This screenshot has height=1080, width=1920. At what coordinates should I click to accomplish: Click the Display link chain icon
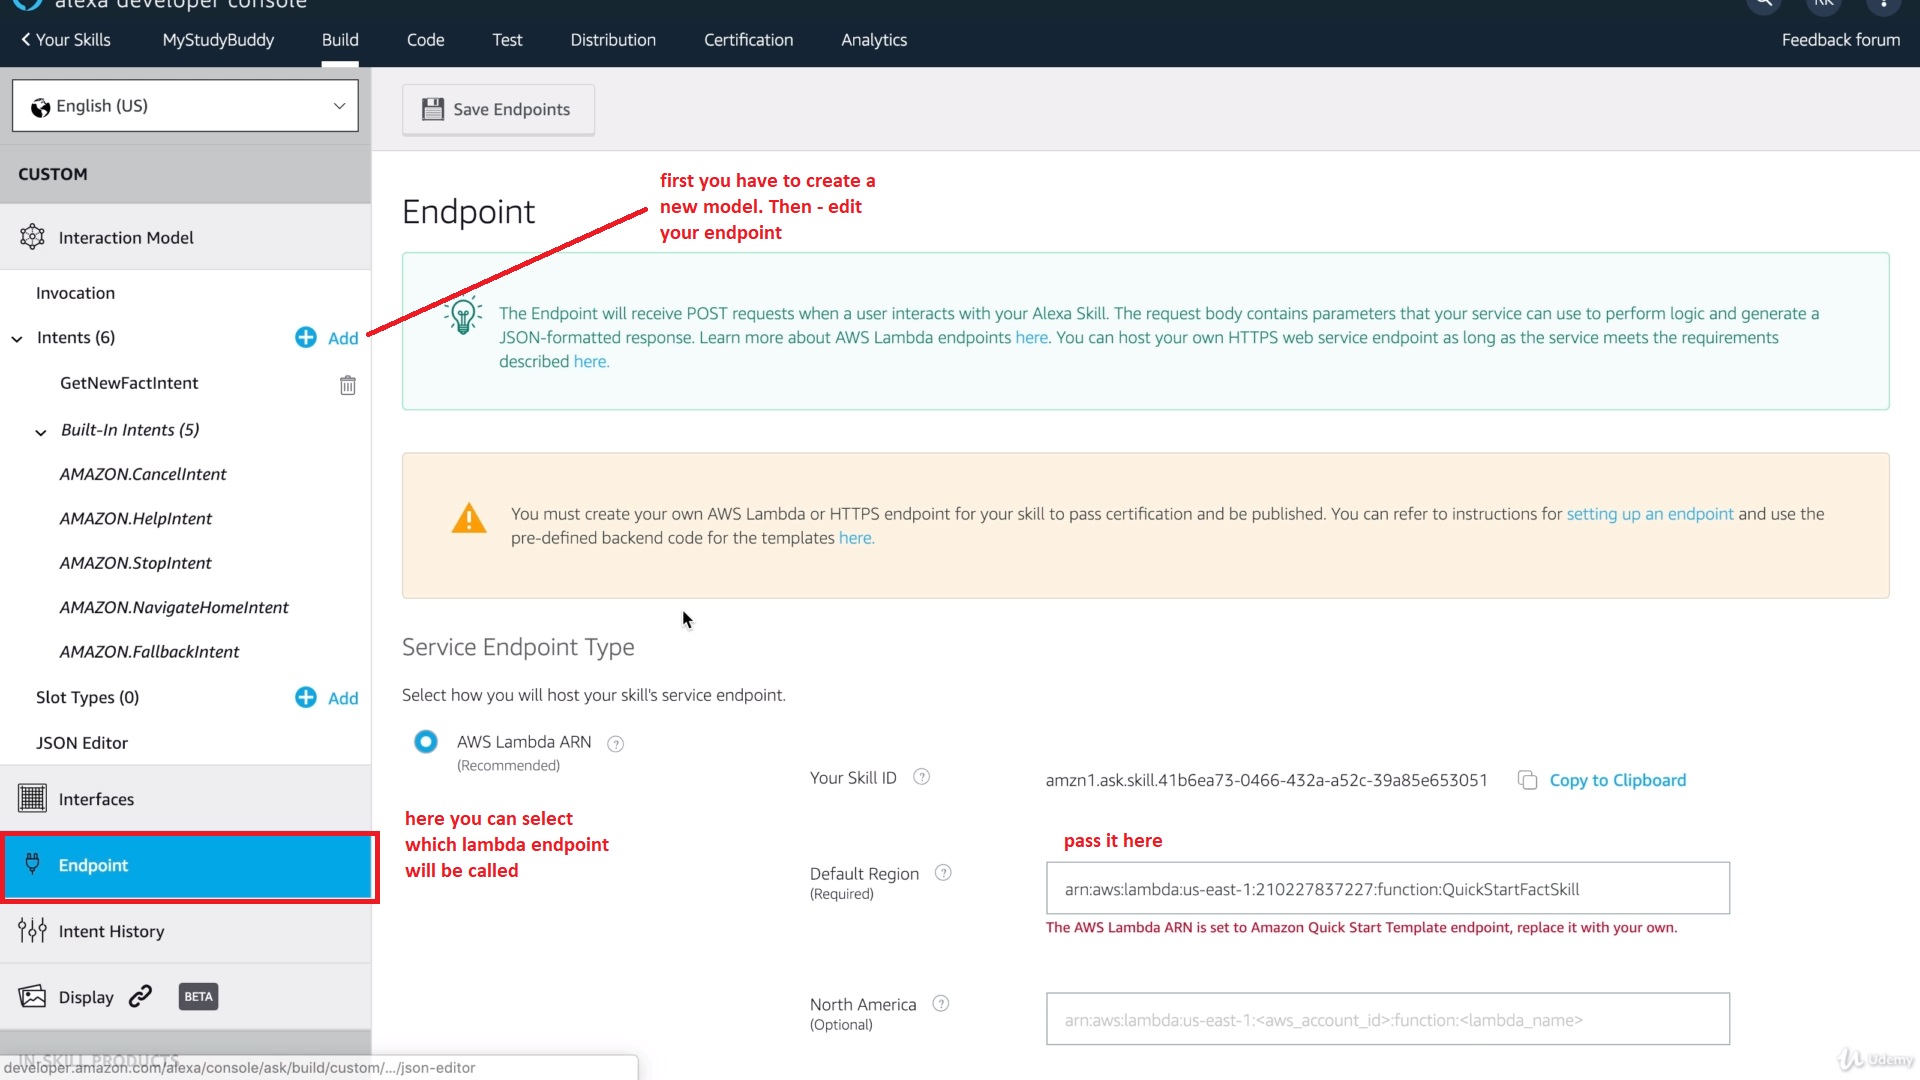pyautogui.click(x=141, y=996)
